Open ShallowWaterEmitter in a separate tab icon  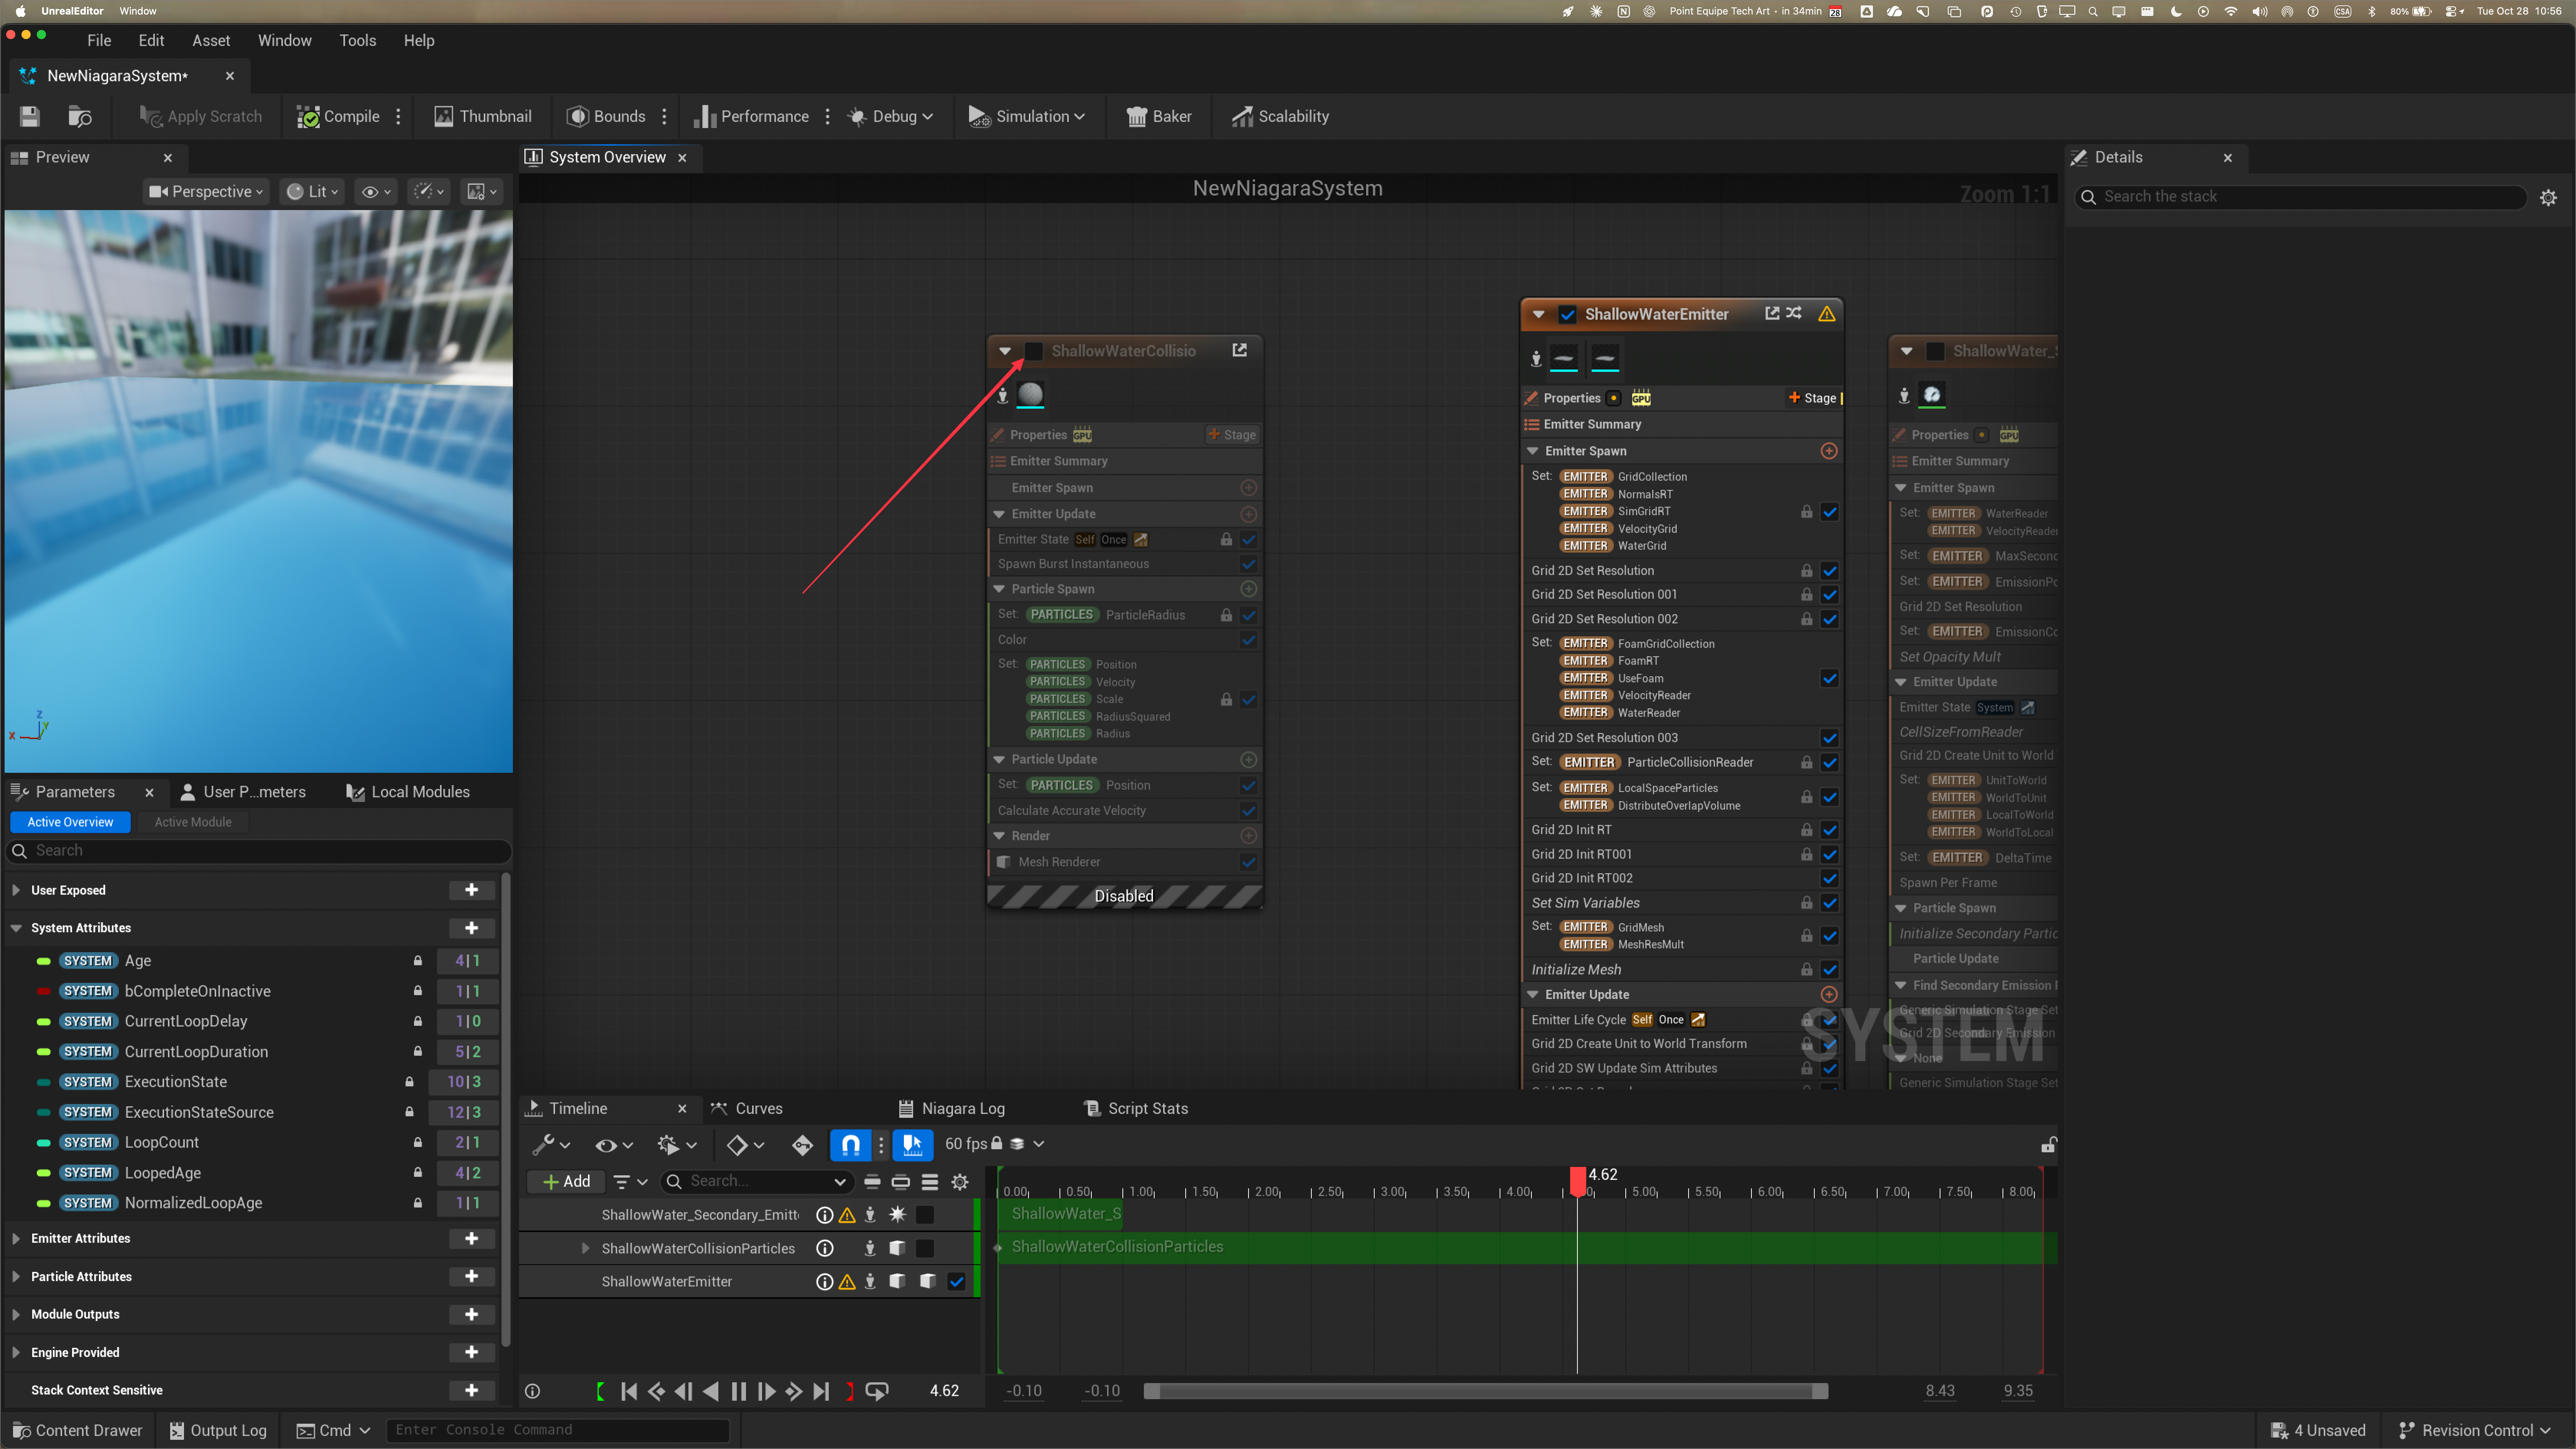tap(1772, 313)
